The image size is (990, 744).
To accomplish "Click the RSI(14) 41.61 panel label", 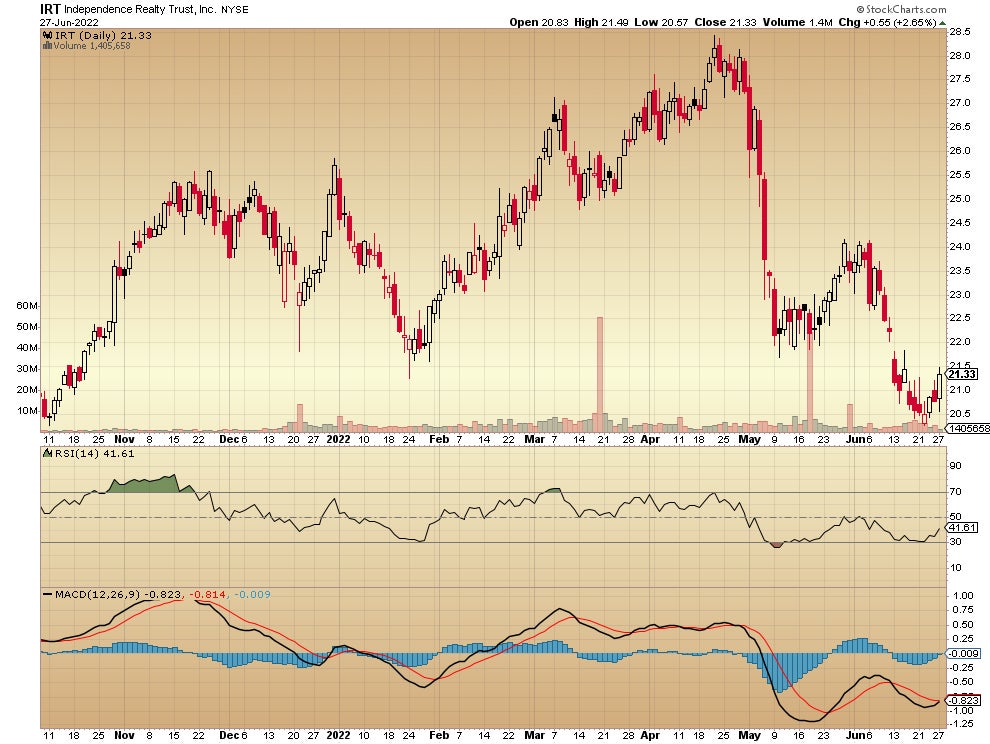I will click(x=94, y=453).
